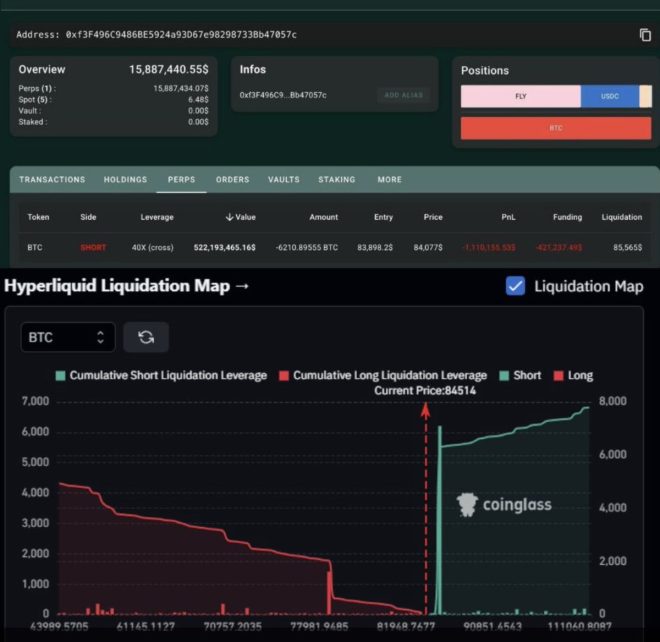The width and height of the screenshot is (660, 642).
Task: Switch to the TRANSACTIONS tab
Action: [x=52, y=180]
